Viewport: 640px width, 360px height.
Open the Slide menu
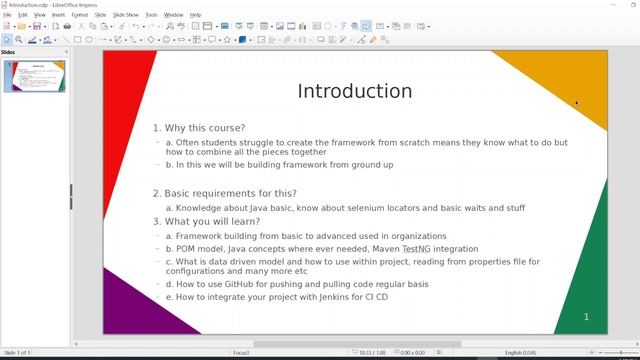point(100,15)
